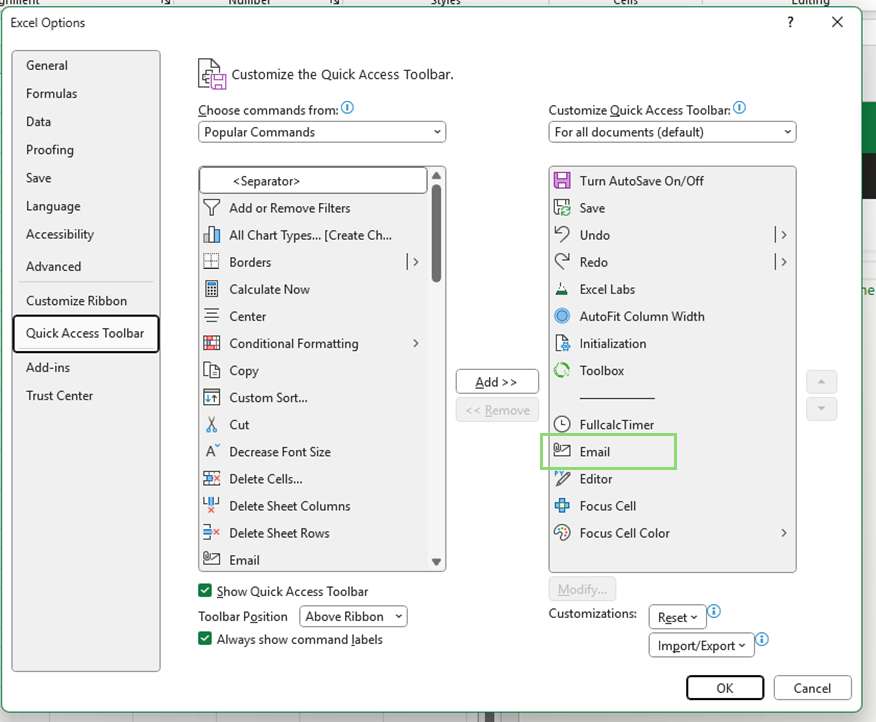Click the Delete Sheet Columns icon
Viewport: 876px width, 722px height.
[211, 505]
